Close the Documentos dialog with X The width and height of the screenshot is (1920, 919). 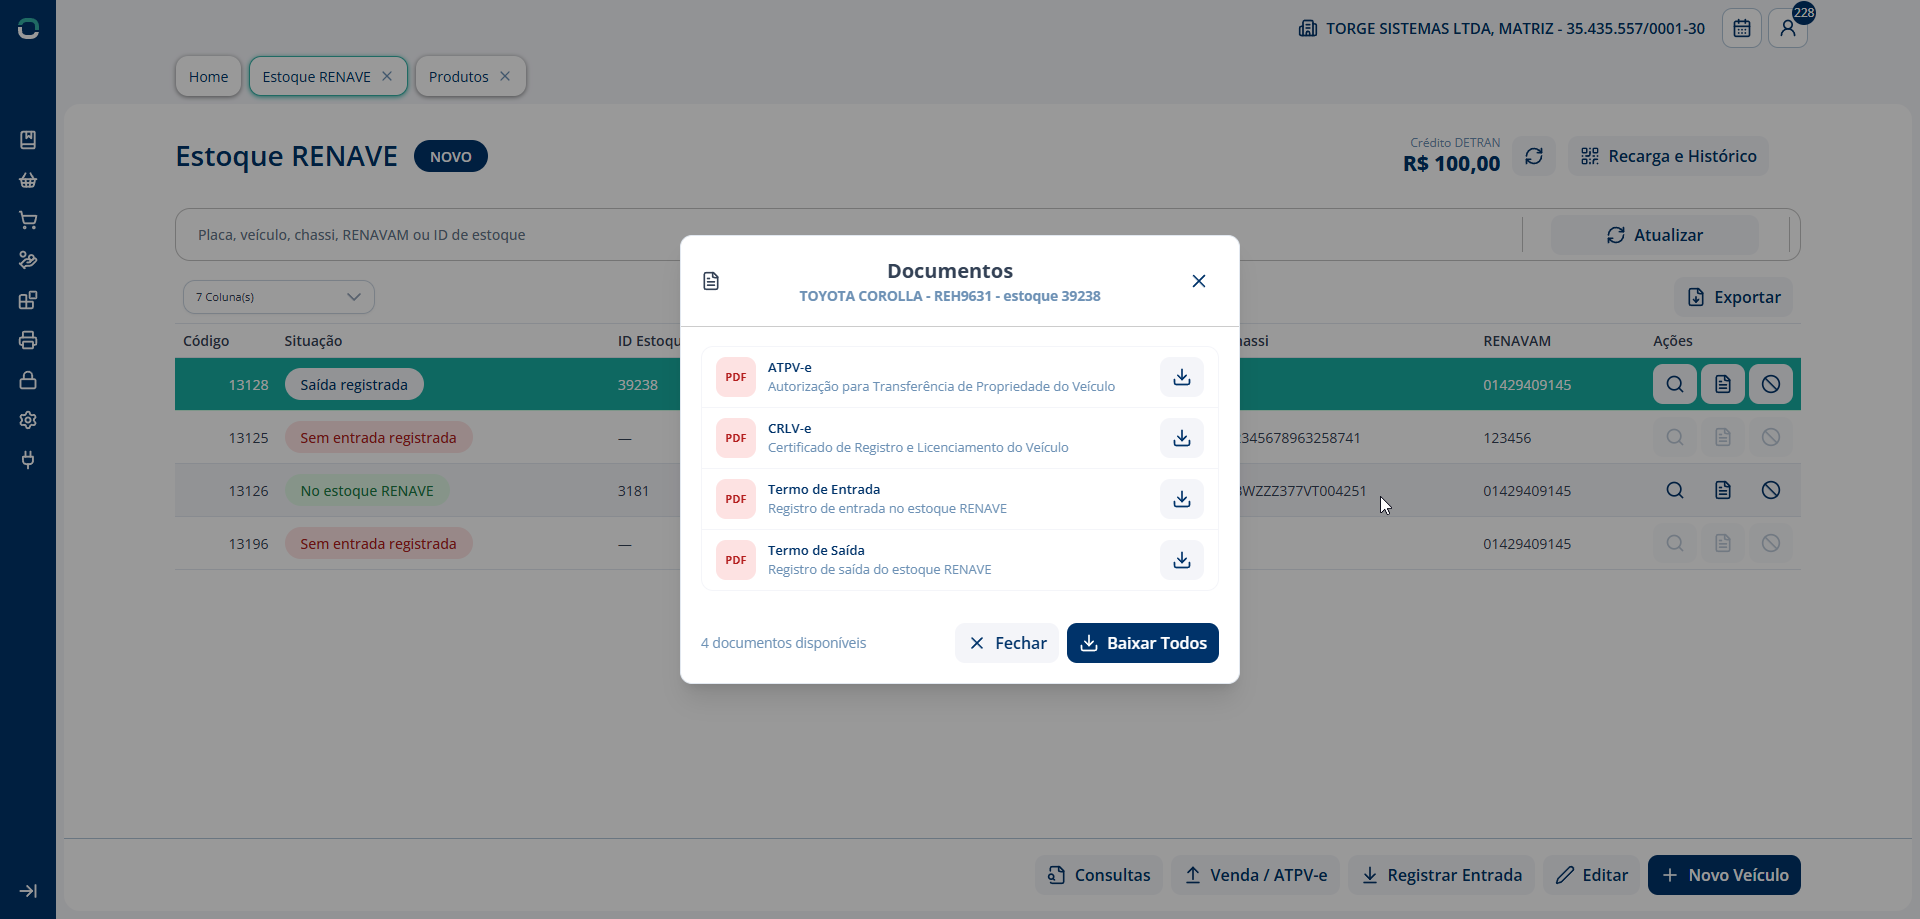1199,281
